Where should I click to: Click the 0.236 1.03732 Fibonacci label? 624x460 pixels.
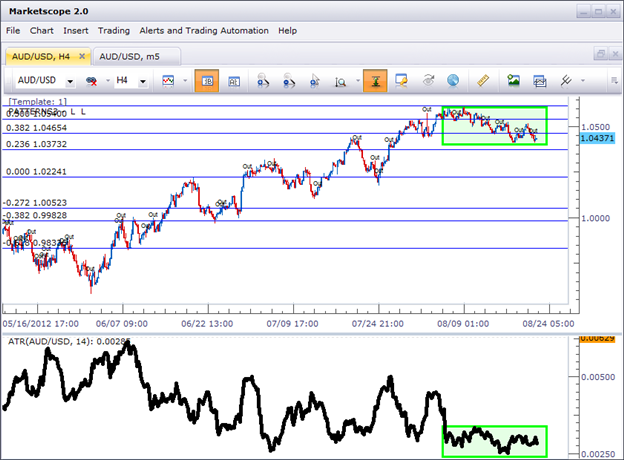point(36,144)
